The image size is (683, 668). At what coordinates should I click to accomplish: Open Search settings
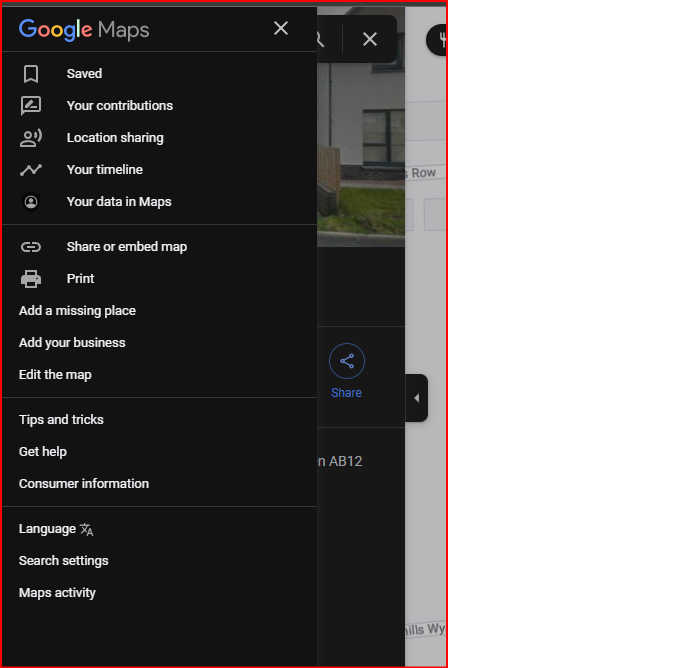tap(159, 561)
